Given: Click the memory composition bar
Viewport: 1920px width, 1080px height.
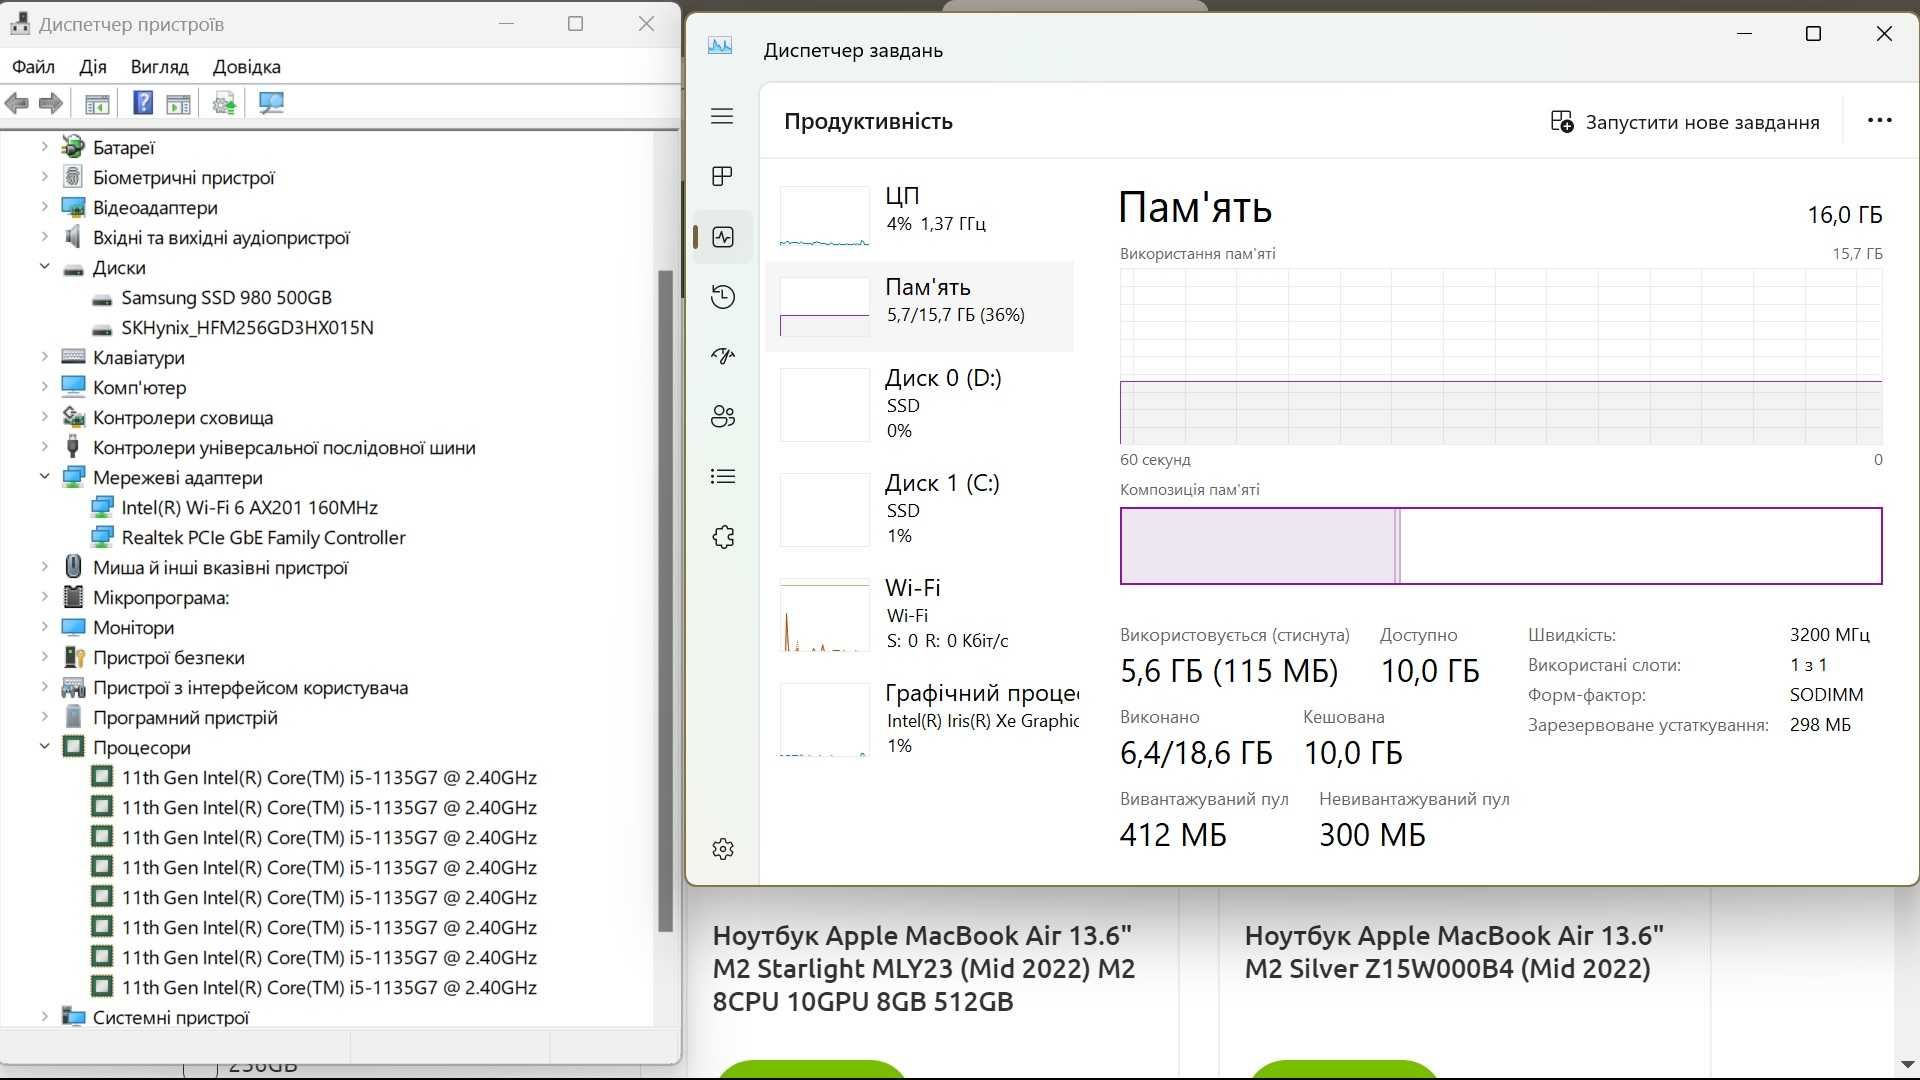Looking at the screenshot, I should tap(1501, 546).
